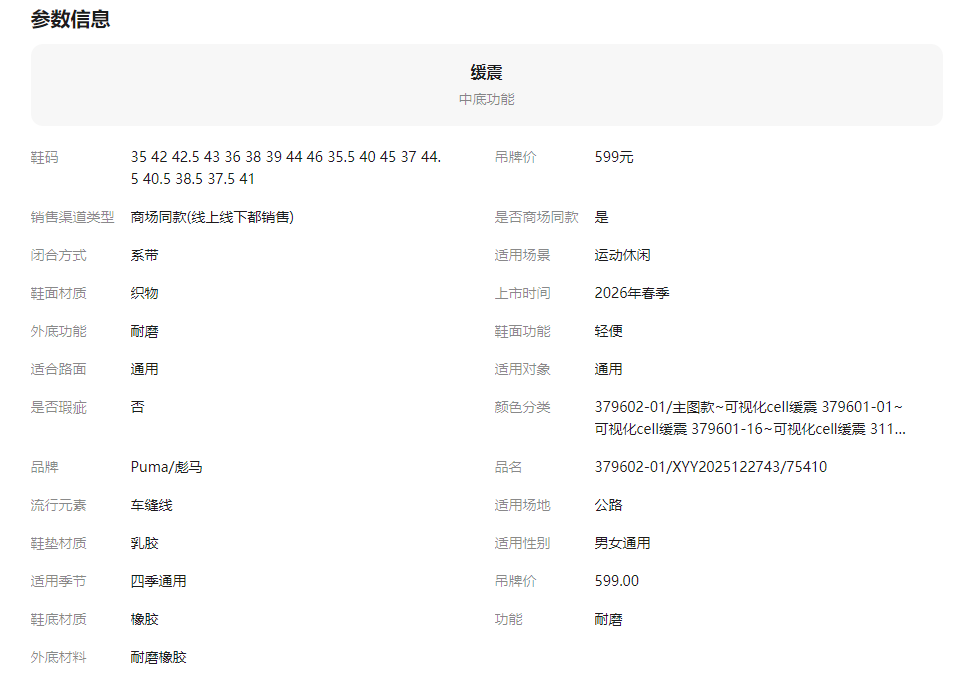967x696 pixels.
Task: Click the 系带 closure method value
Action: point(144,255)
